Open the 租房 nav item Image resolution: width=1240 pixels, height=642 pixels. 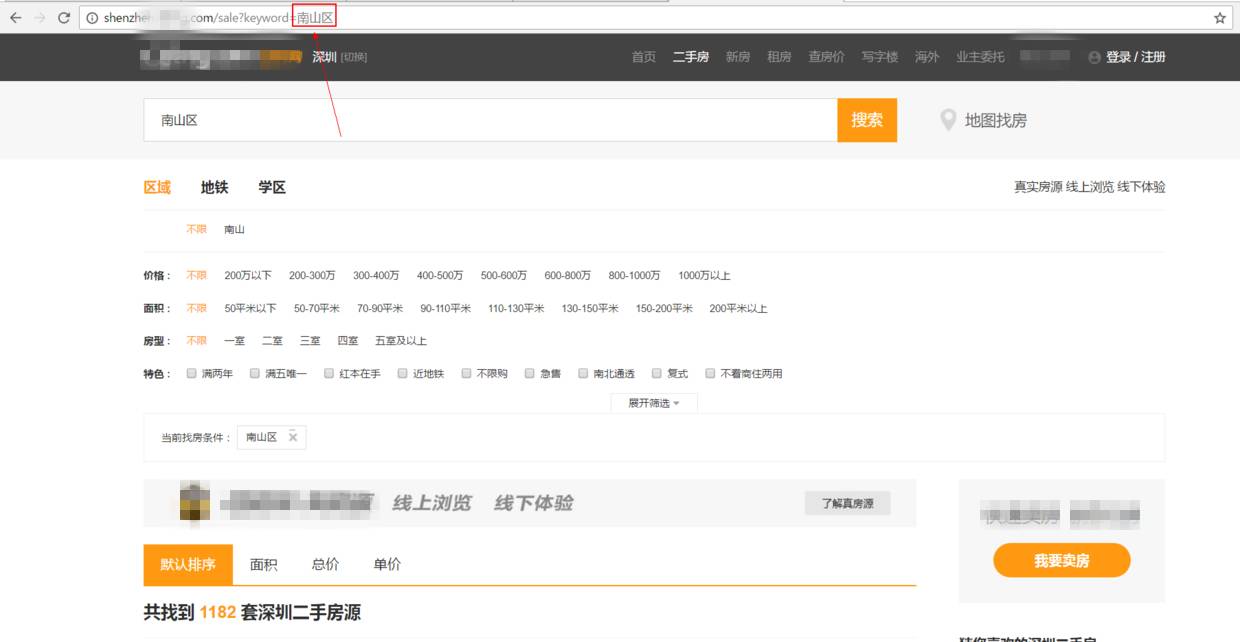(x=779, y=57)
